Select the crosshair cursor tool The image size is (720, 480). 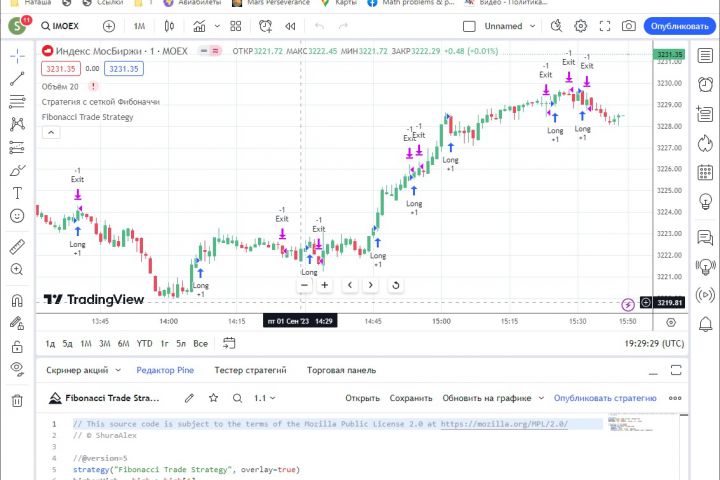(17, 56)
